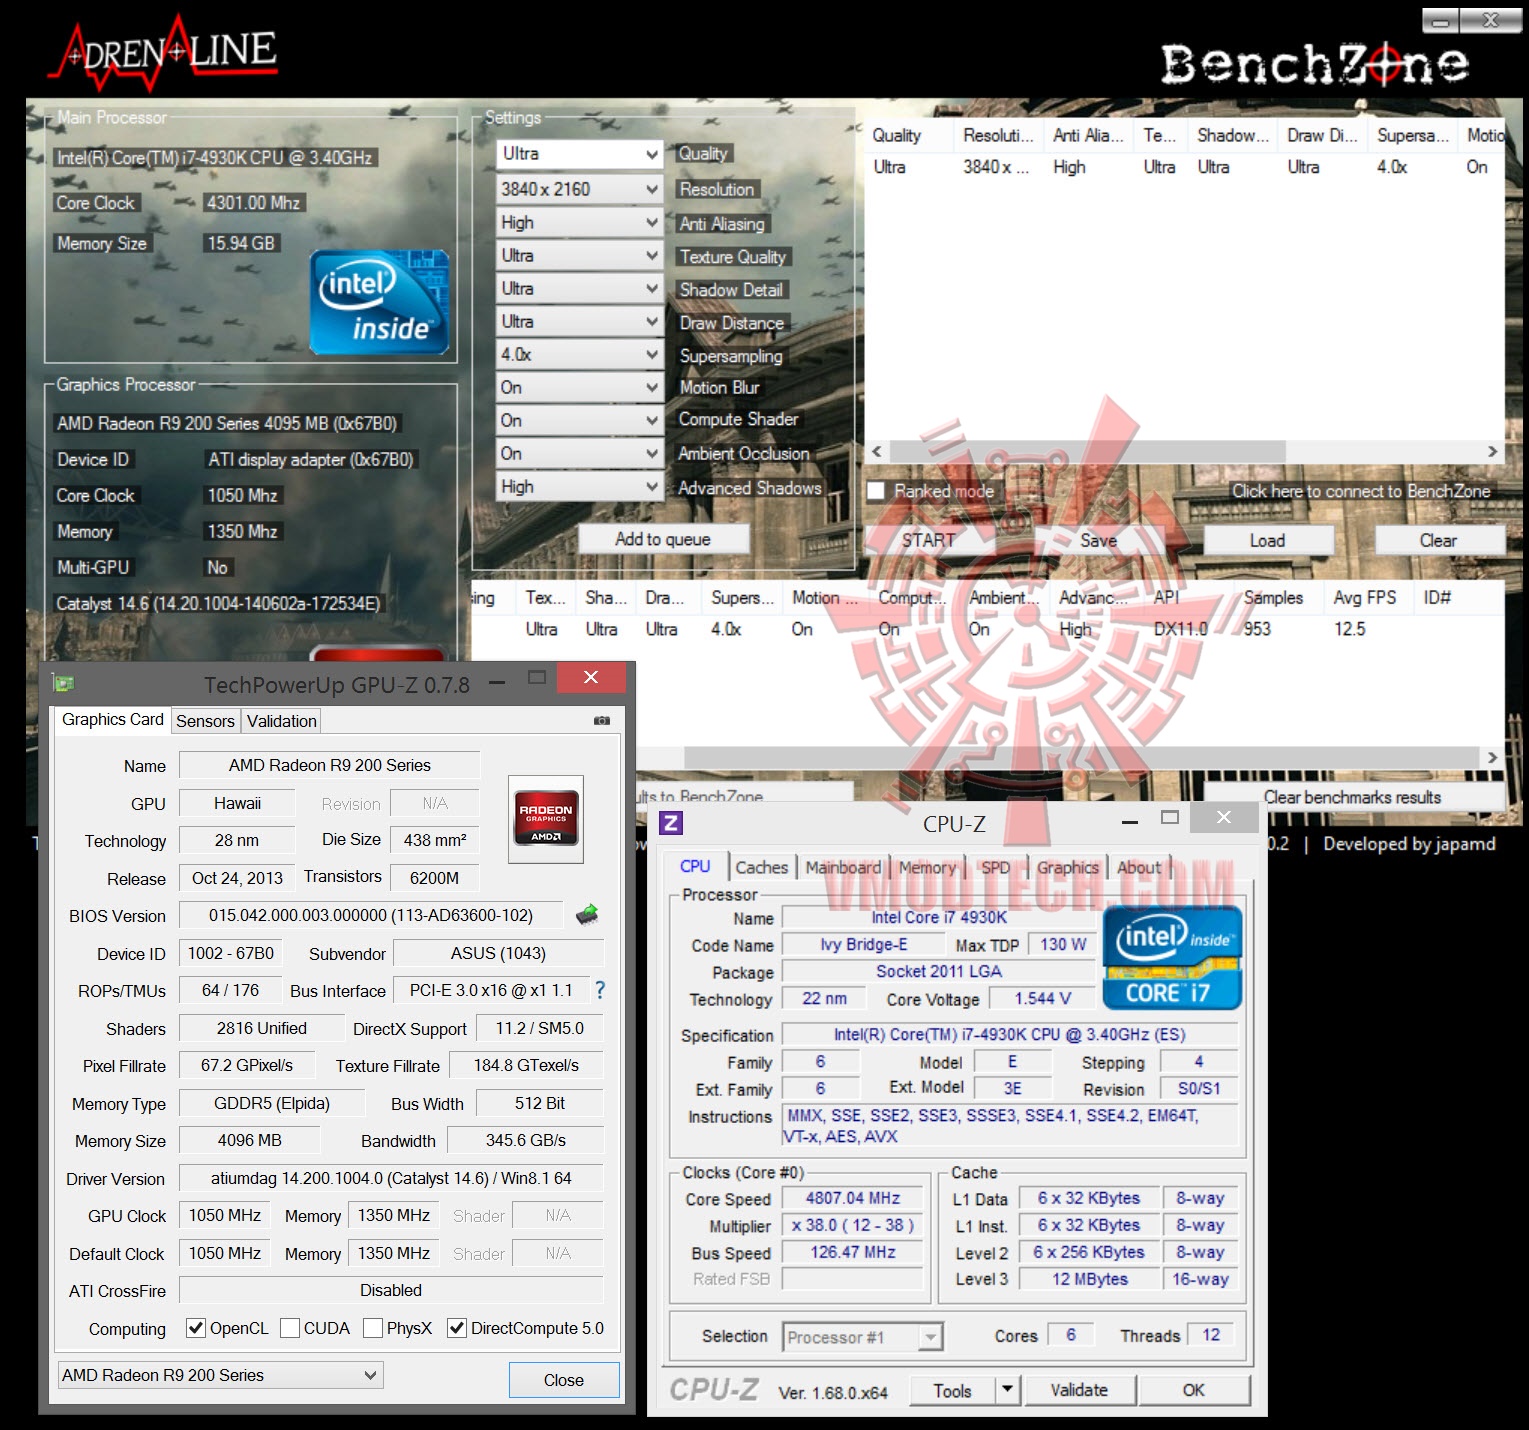This screenshot has width=1529, height=1430.
Task: Open the Resolution dropdown showing 3840 x 2160
Action: point(580,189)
